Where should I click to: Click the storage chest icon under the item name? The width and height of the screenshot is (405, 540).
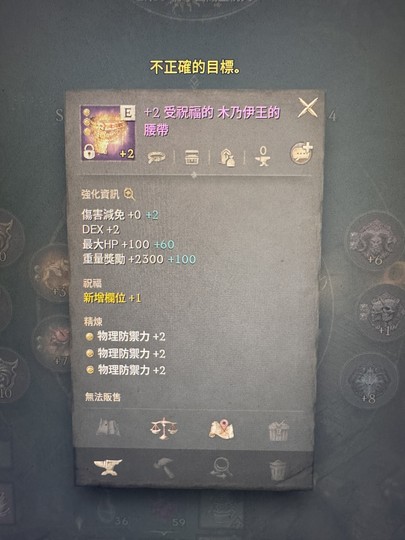[x=192, y=157]
